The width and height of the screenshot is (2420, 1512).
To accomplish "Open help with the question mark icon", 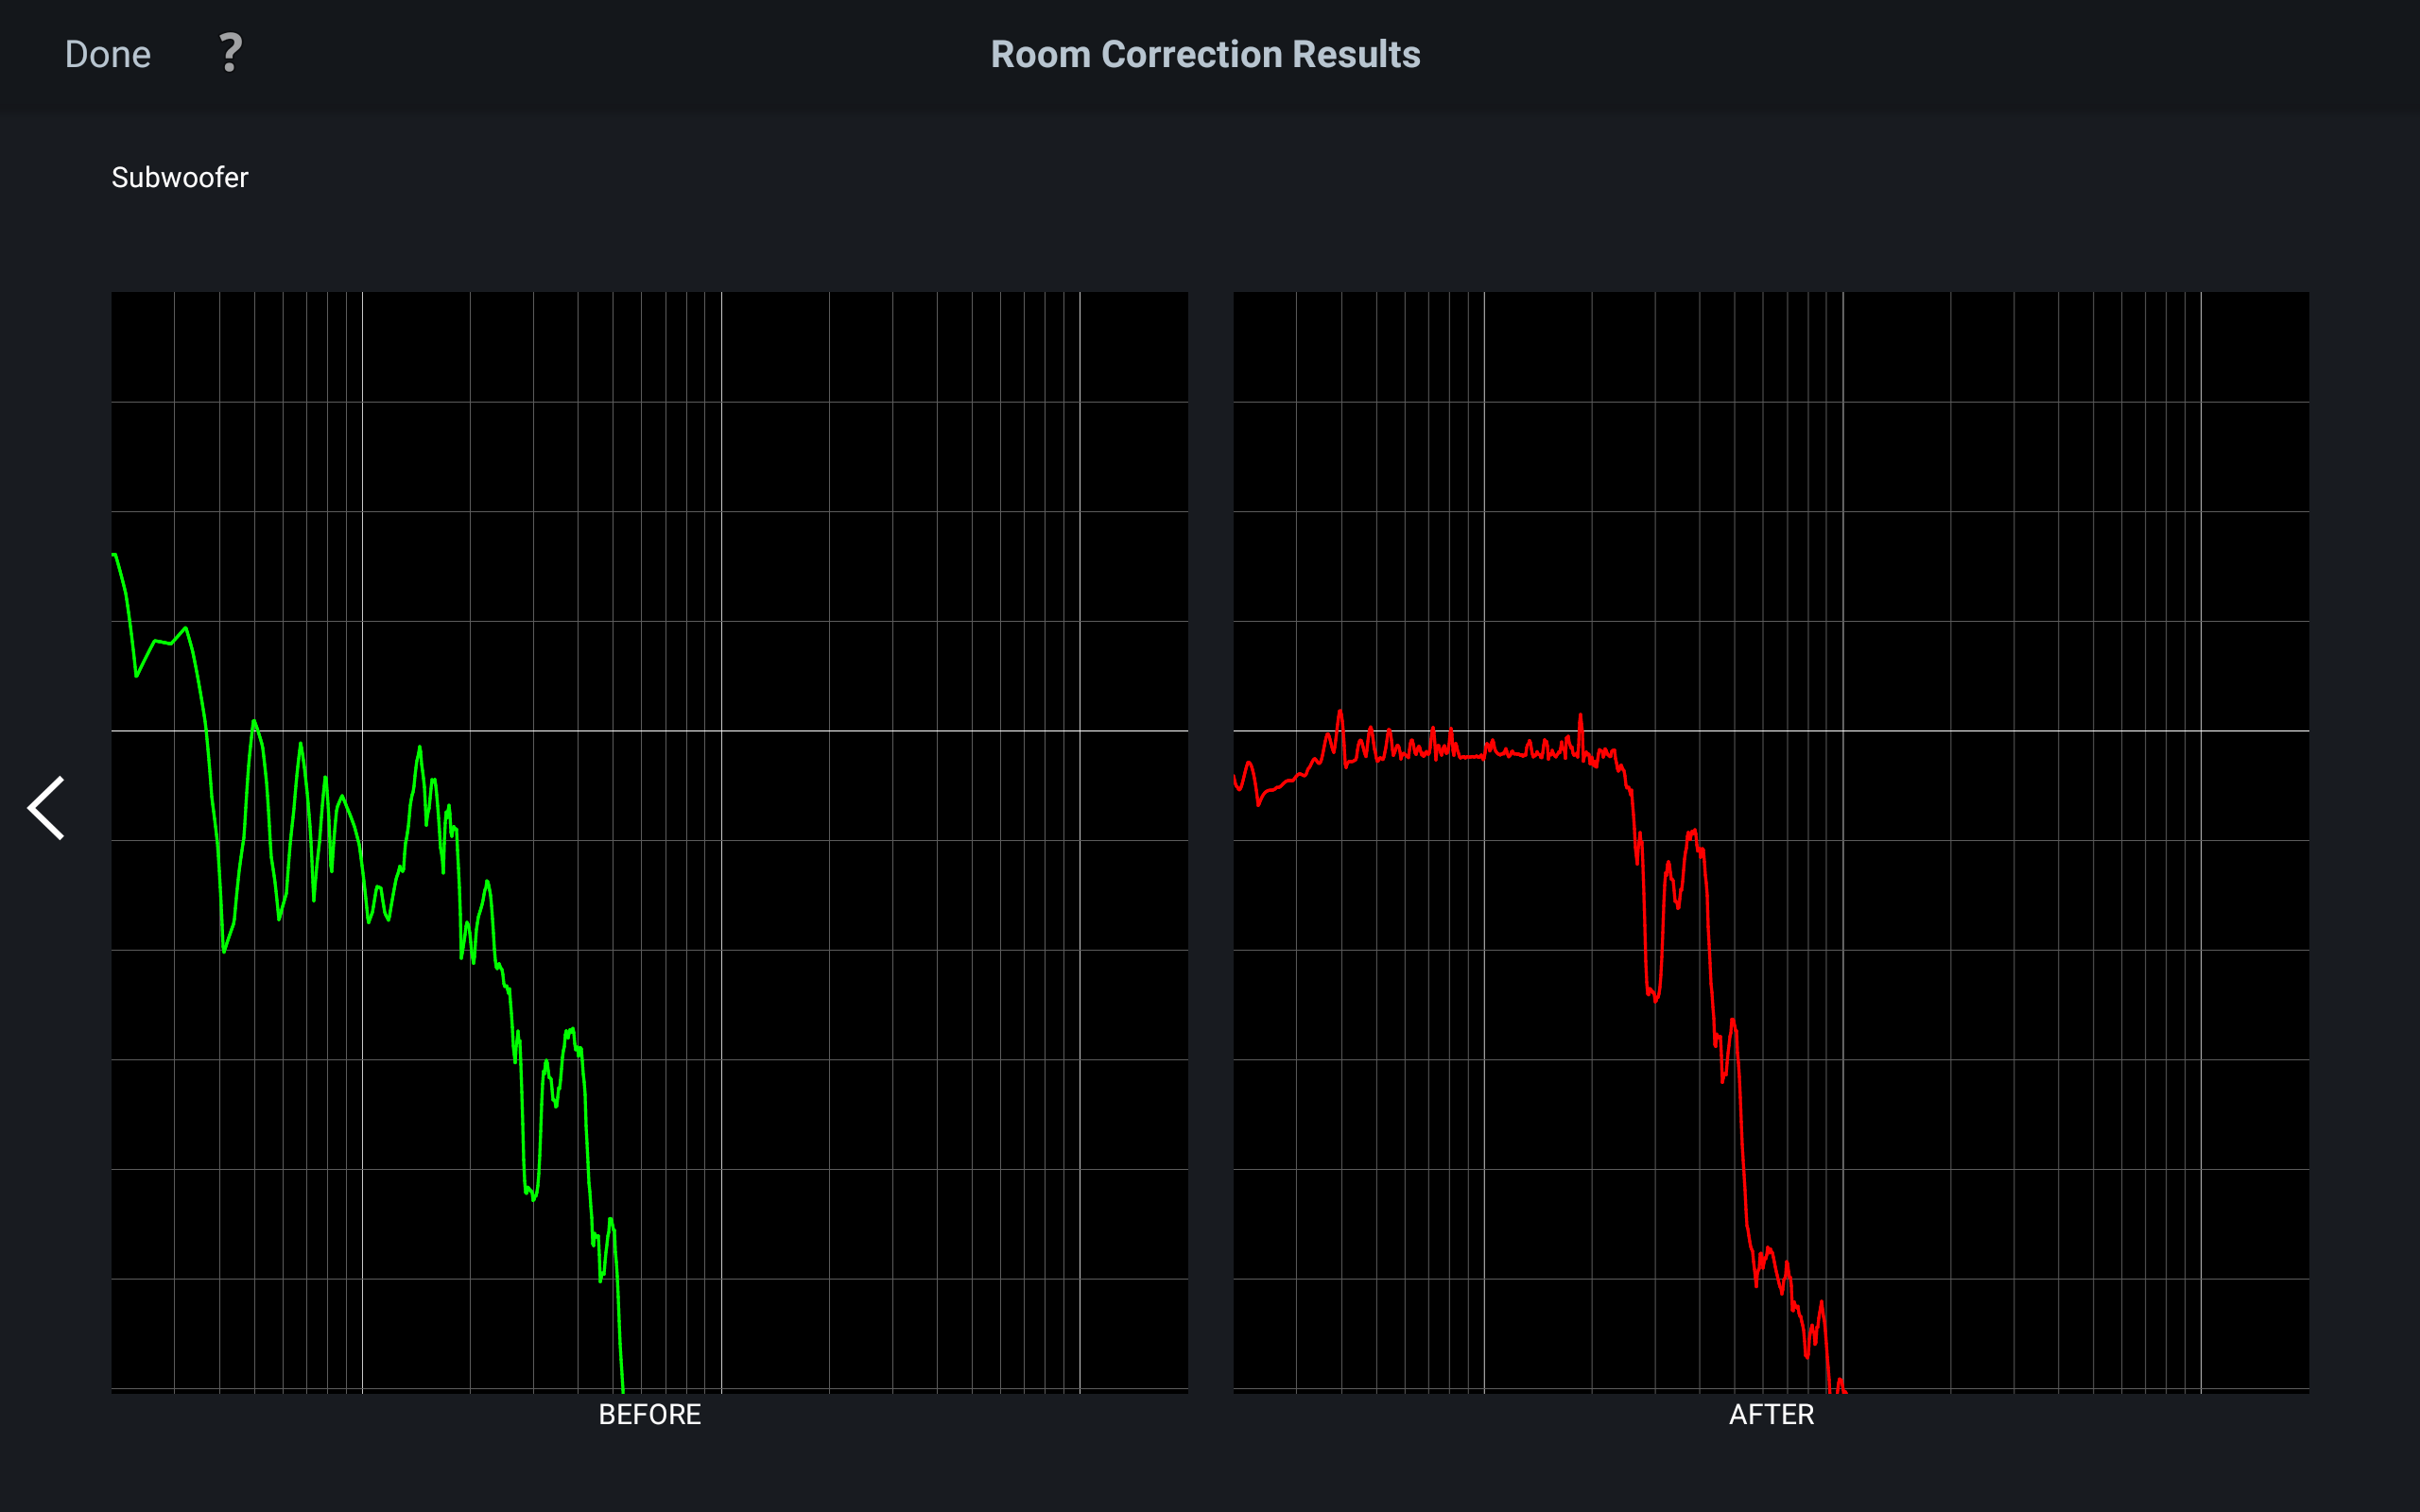I will click(x=230, y=53).
